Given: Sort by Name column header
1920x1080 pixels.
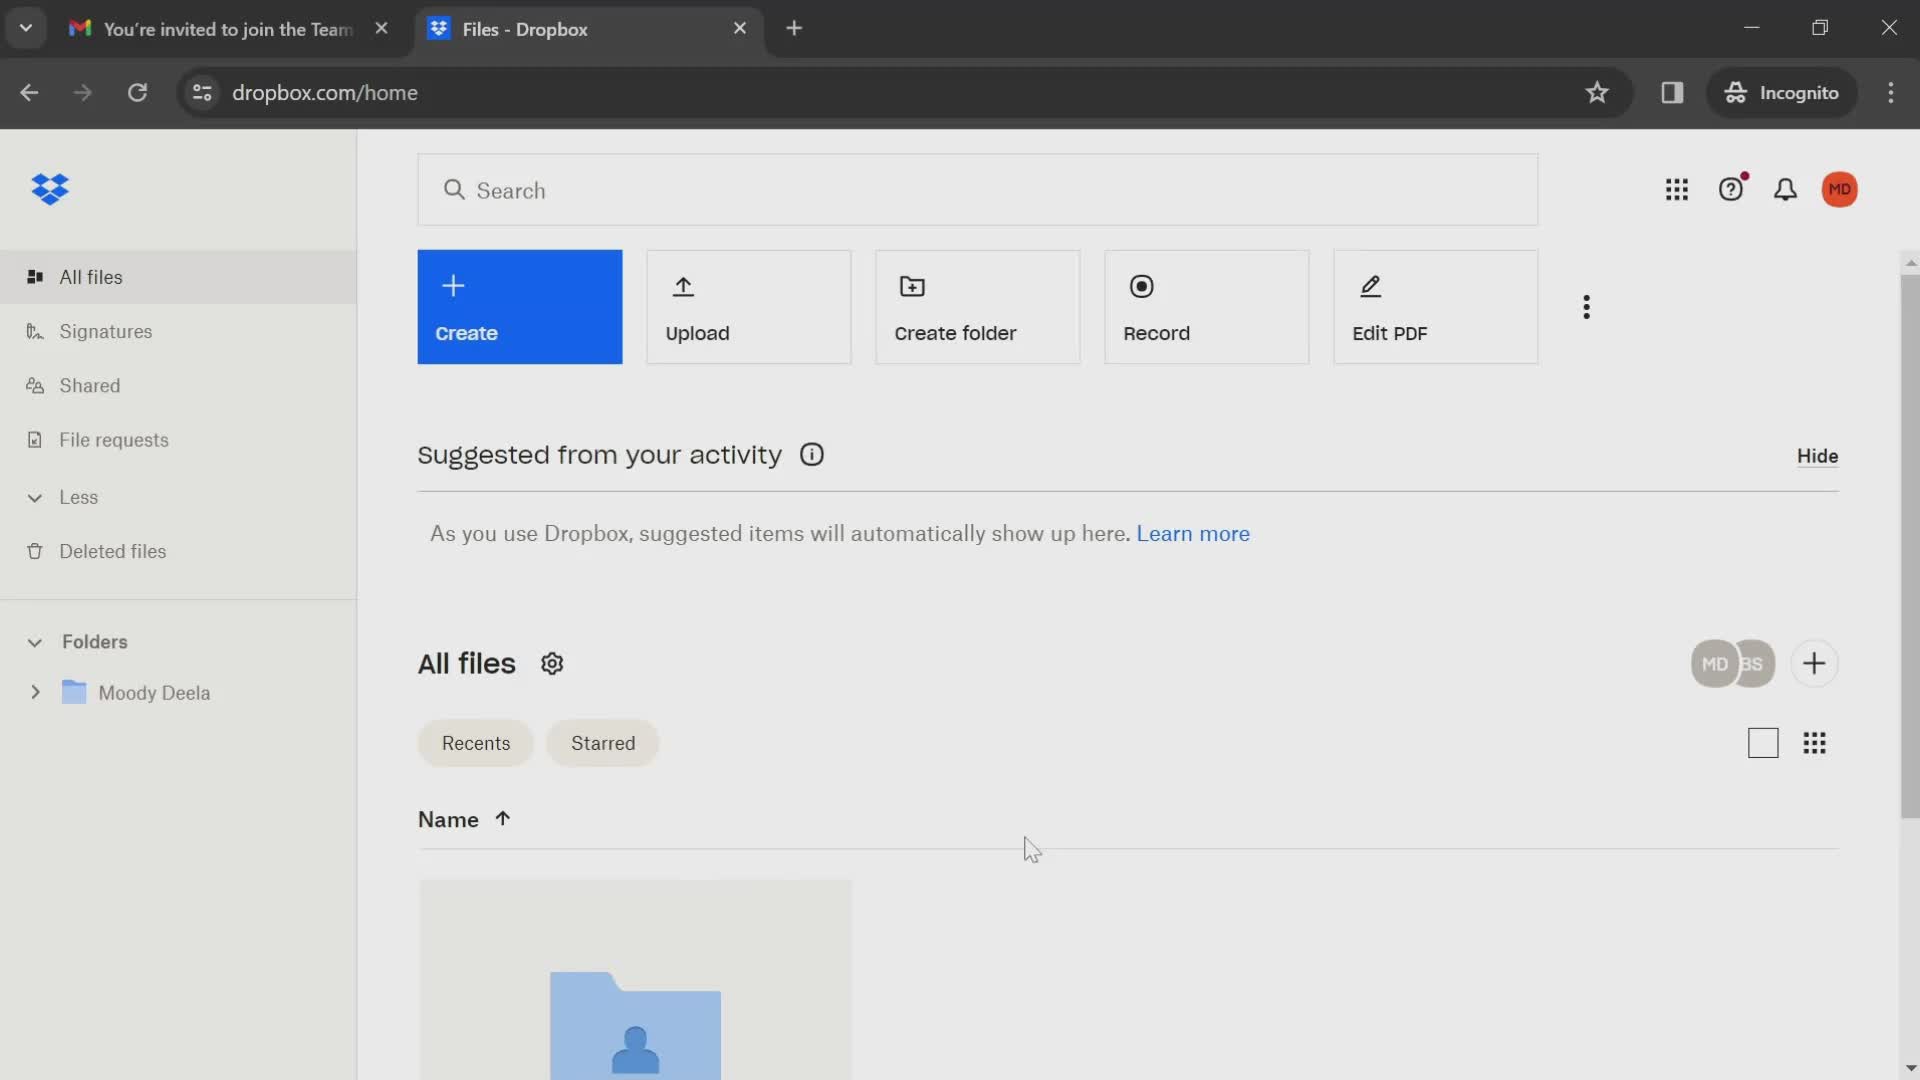Looking at the screenshot, I should point(448,820).
